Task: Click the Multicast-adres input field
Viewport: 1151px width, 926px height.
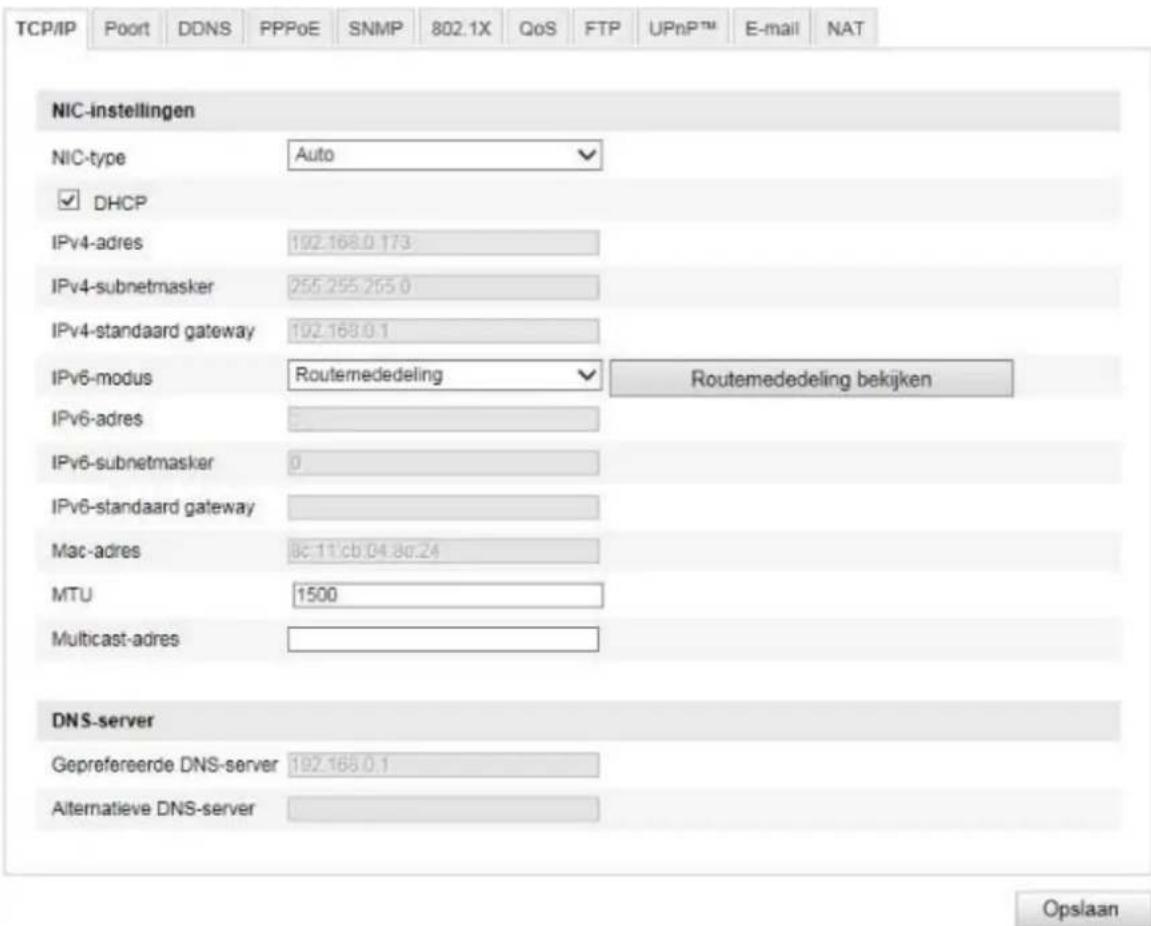Action: pyautogui.click(x=443, y=639)
